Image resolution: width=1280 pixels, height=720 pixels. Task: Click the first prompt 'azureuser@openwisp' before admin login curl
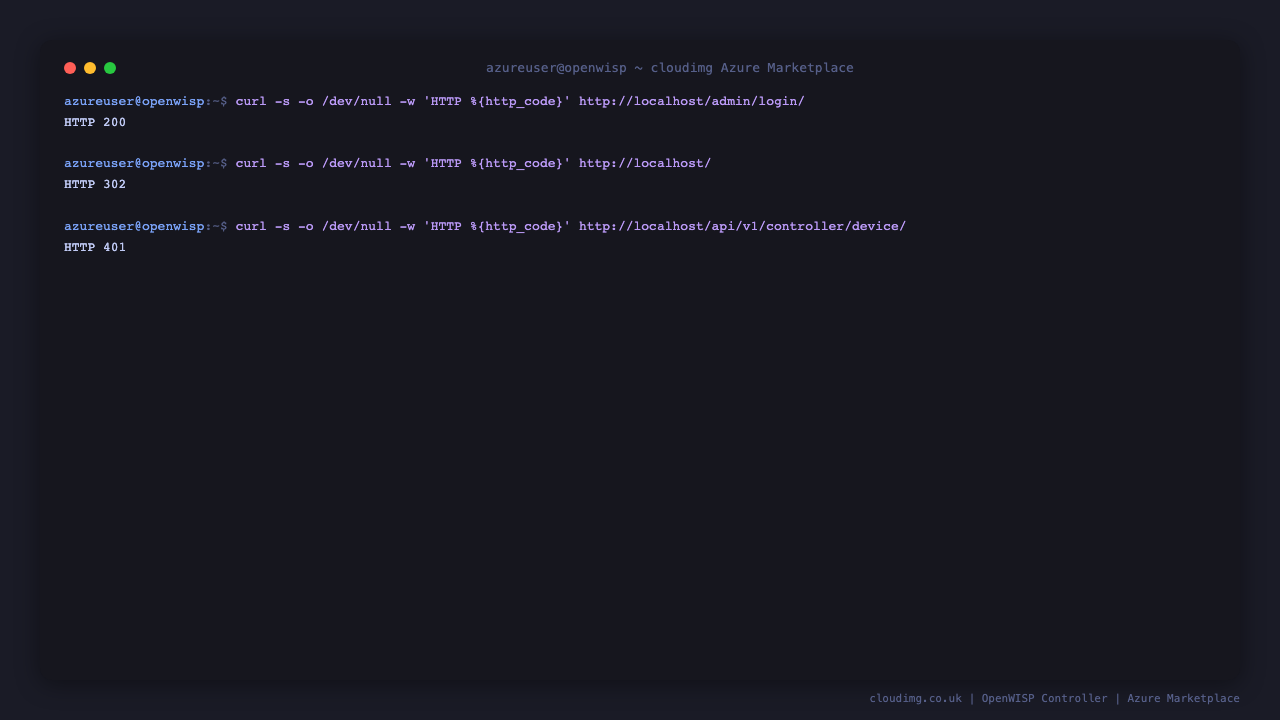click(x=134, y=101)
